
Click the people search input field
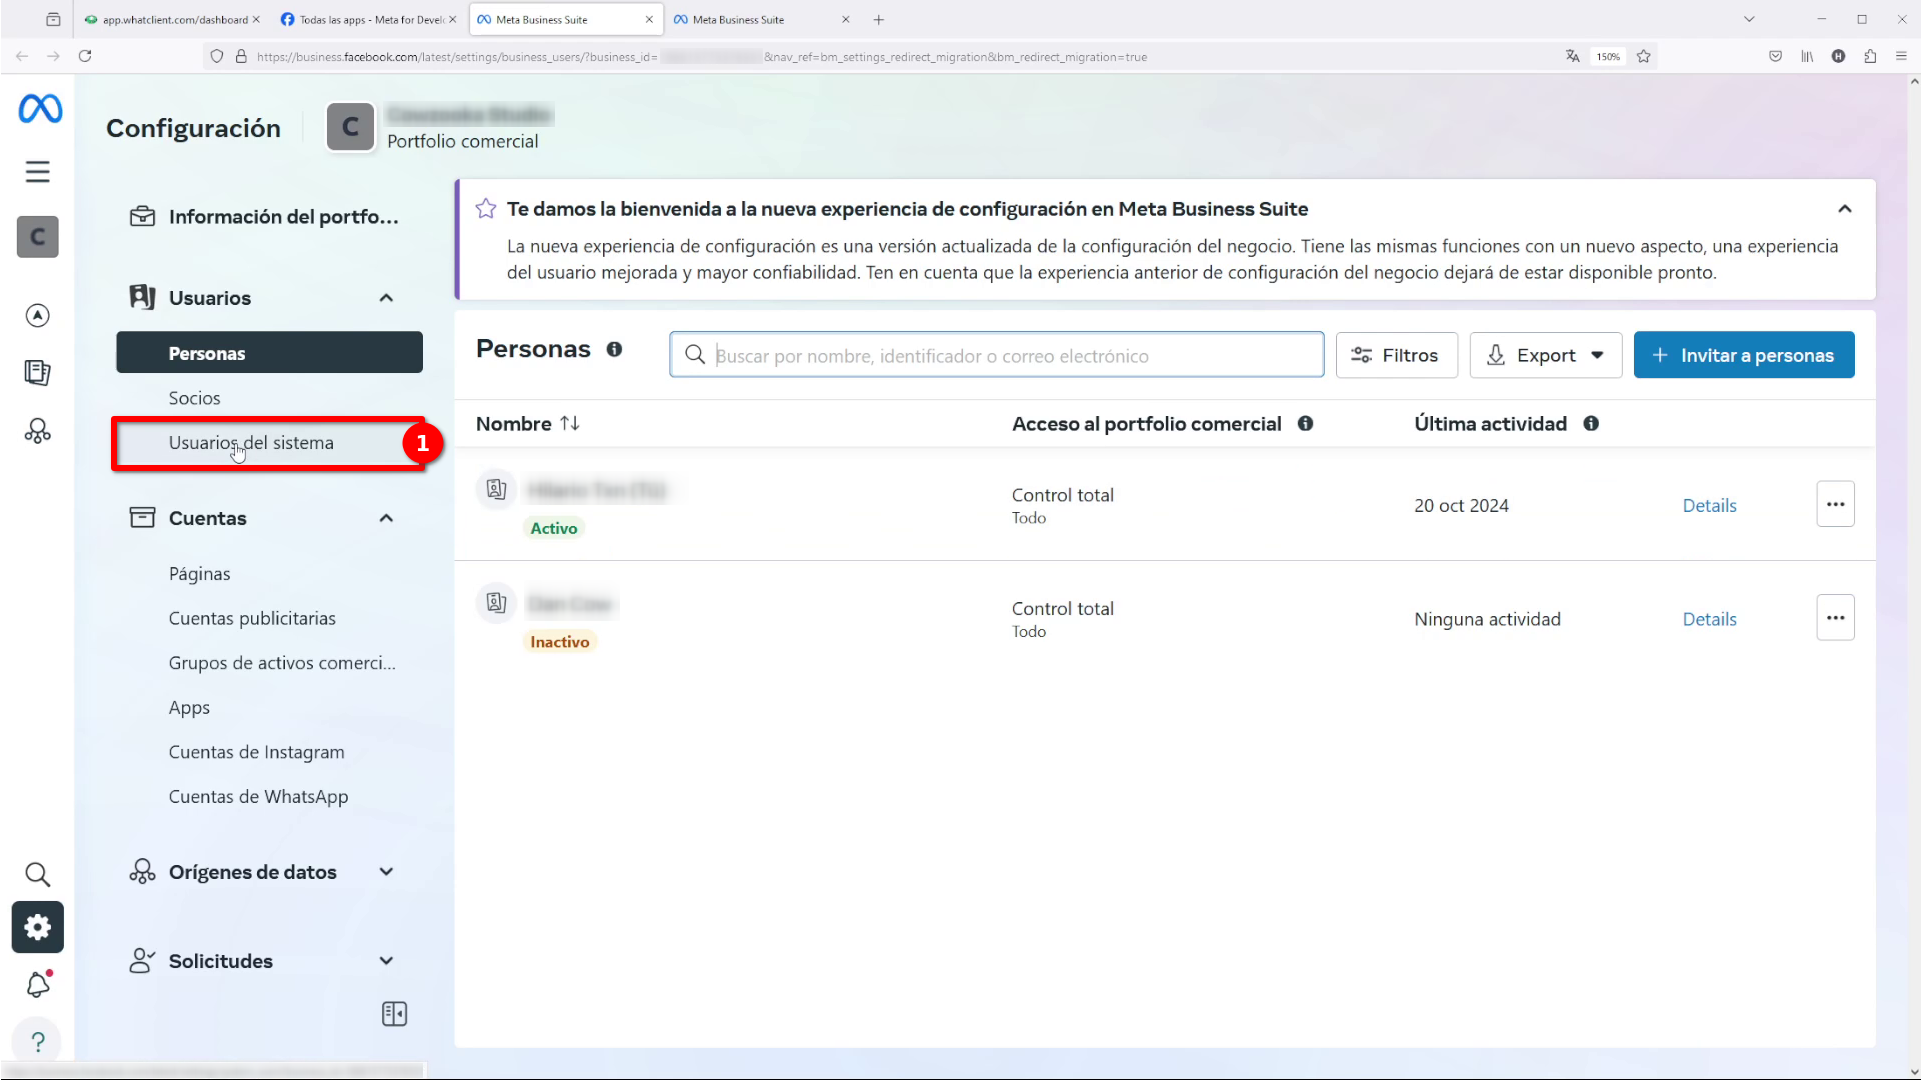(x=997, y=355)
